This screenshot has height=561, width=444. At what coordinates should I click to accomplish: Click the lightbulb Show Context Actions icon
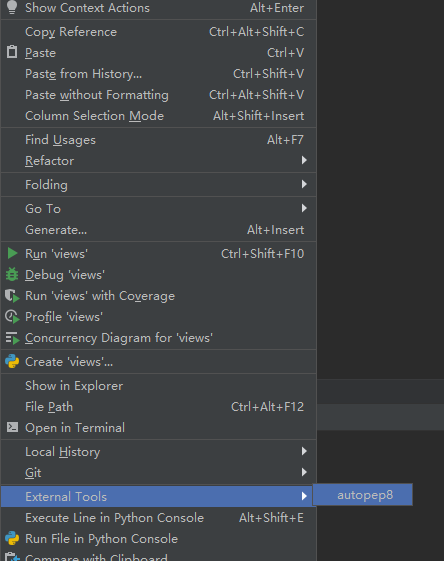12,7
